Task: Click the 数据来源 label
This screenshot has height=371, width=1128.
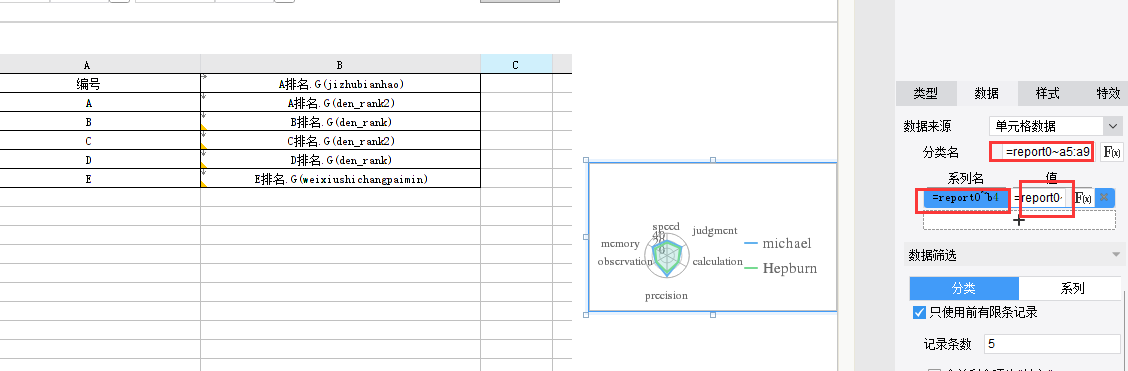Action: point(927,126)
